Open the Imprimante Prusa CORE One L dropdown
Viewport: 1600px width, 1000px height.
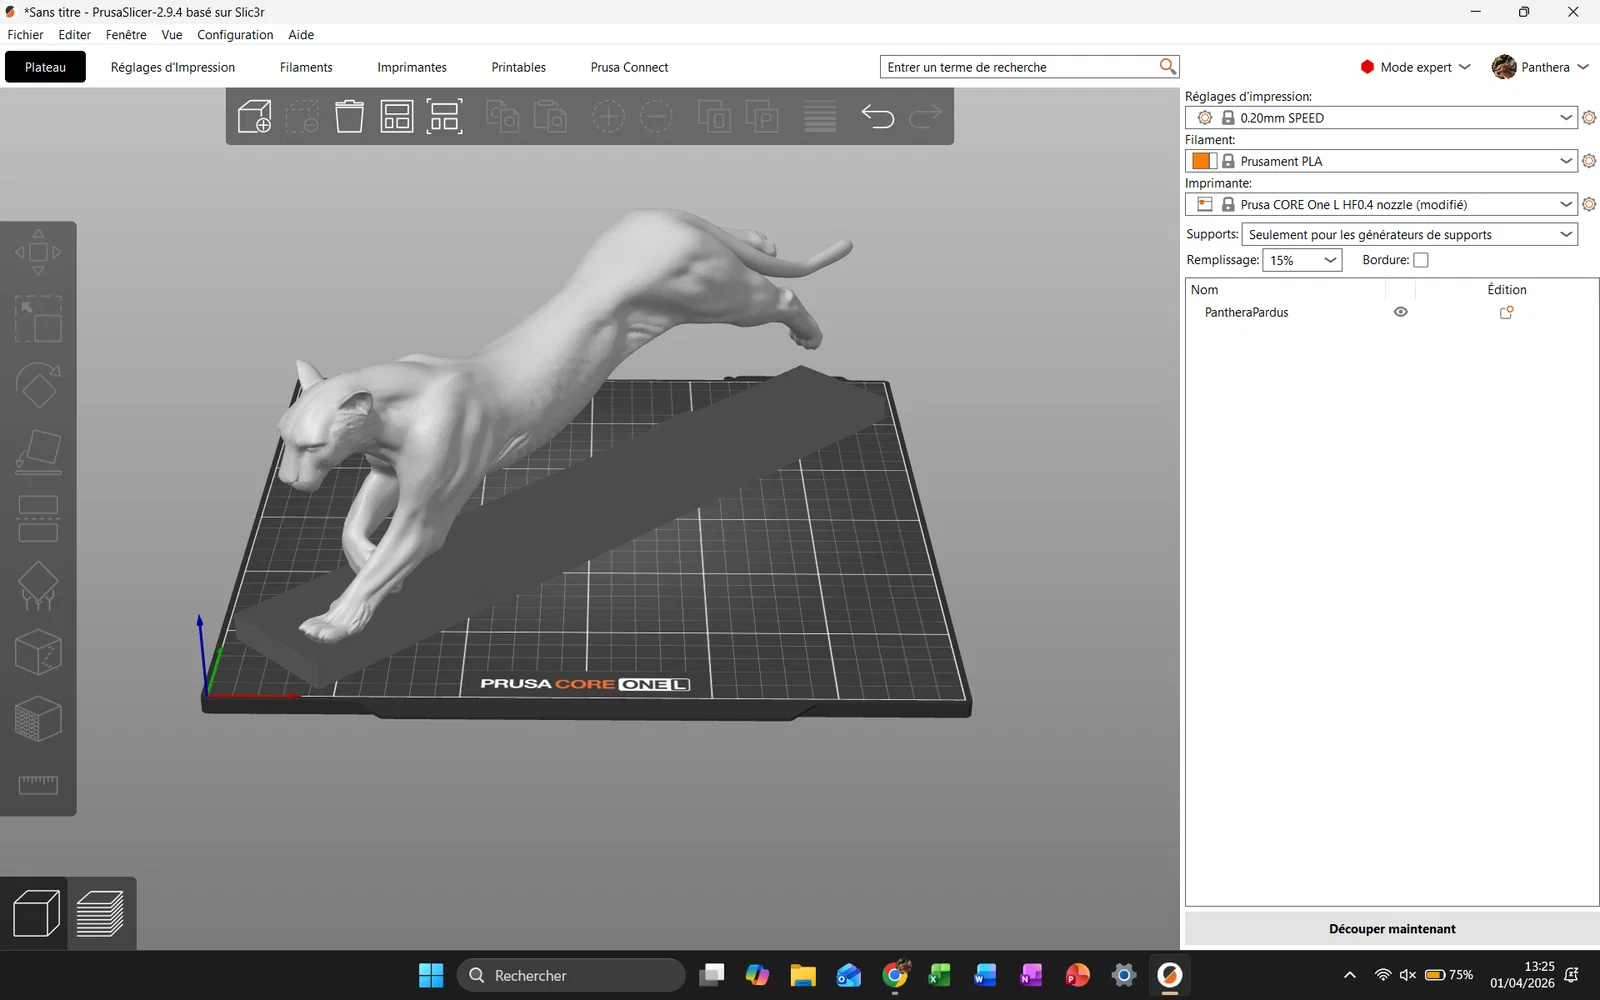(1381, 204)
